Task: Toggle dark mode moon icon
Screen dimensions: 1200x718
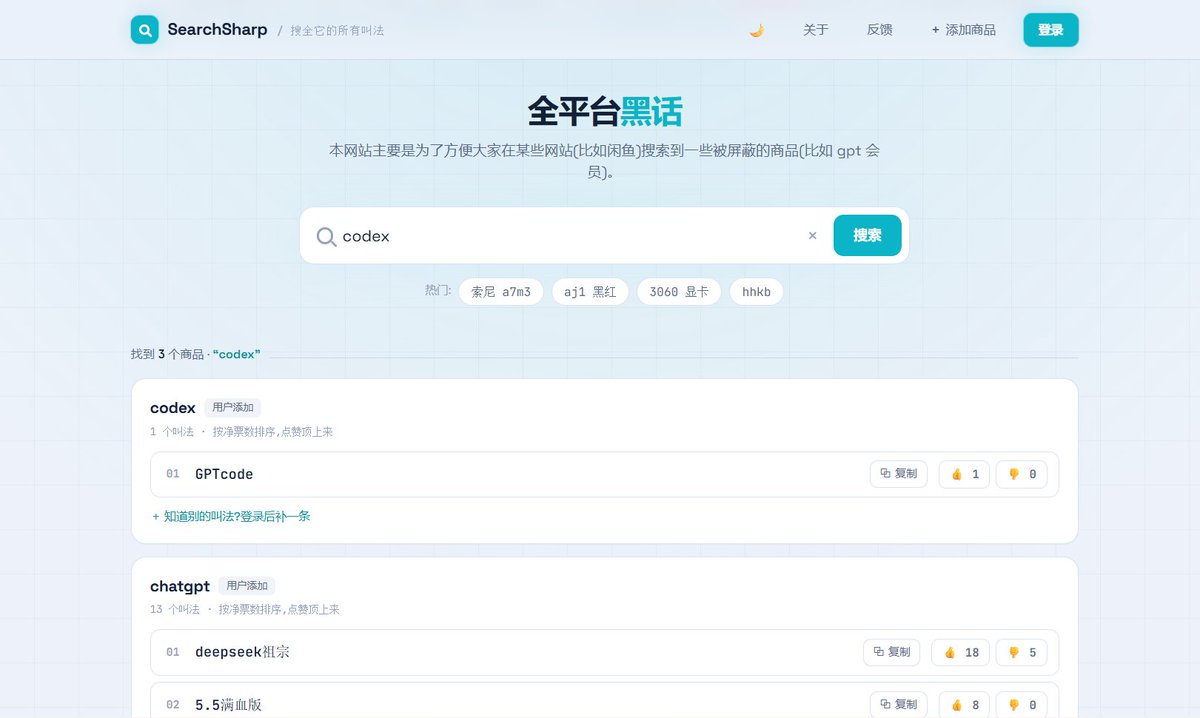Action: [757, 30]
